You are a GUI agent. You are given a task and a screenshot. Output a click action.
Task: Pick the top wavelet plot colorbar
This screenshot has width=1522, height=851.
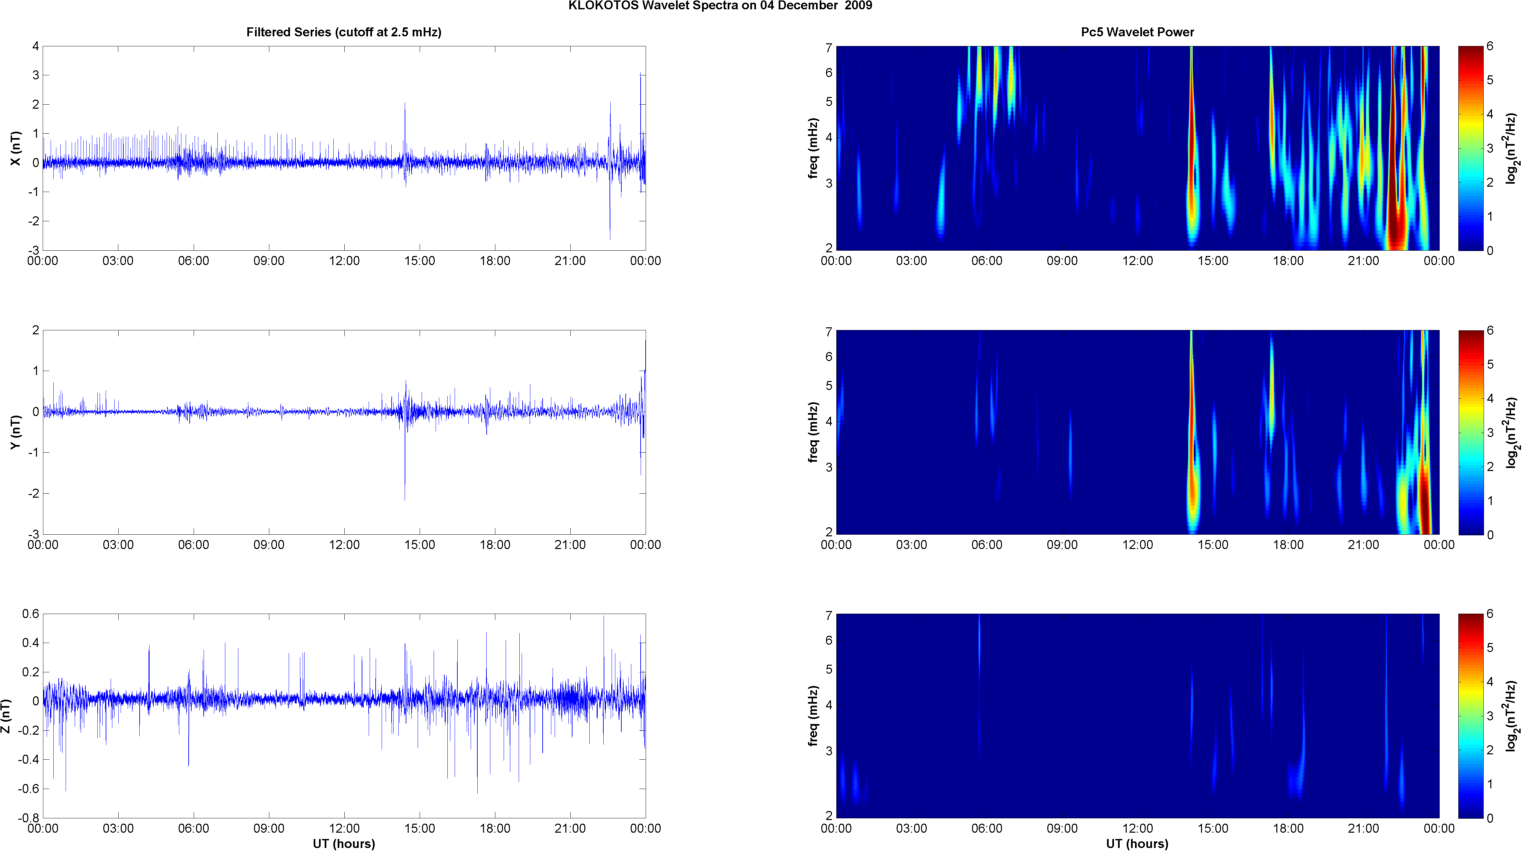(1470, 148)
